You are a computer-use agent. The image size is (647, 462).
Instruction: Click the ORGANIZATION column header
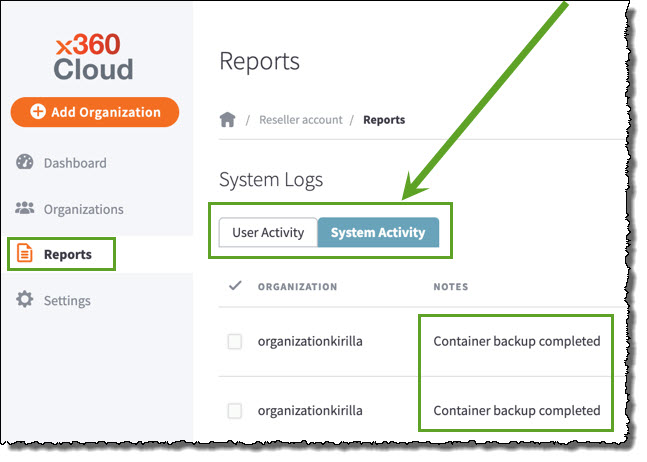[x=297, y=287]
